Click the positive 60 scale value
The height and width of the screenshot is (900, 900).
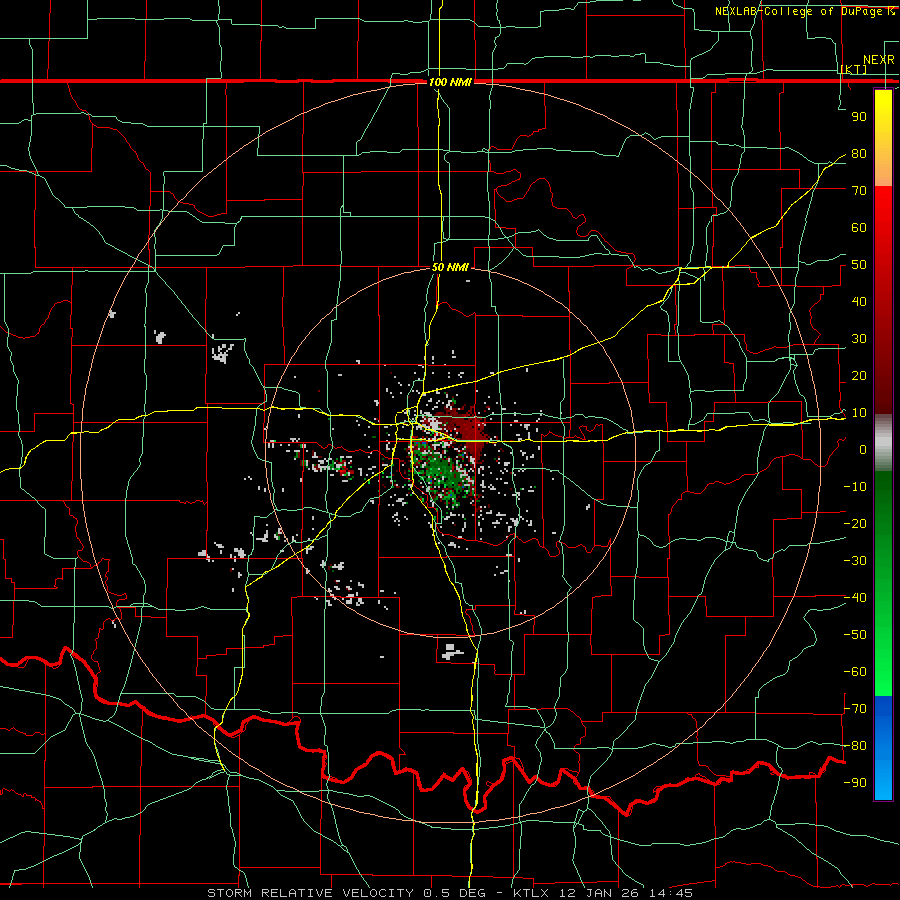(x=859, y=227)
